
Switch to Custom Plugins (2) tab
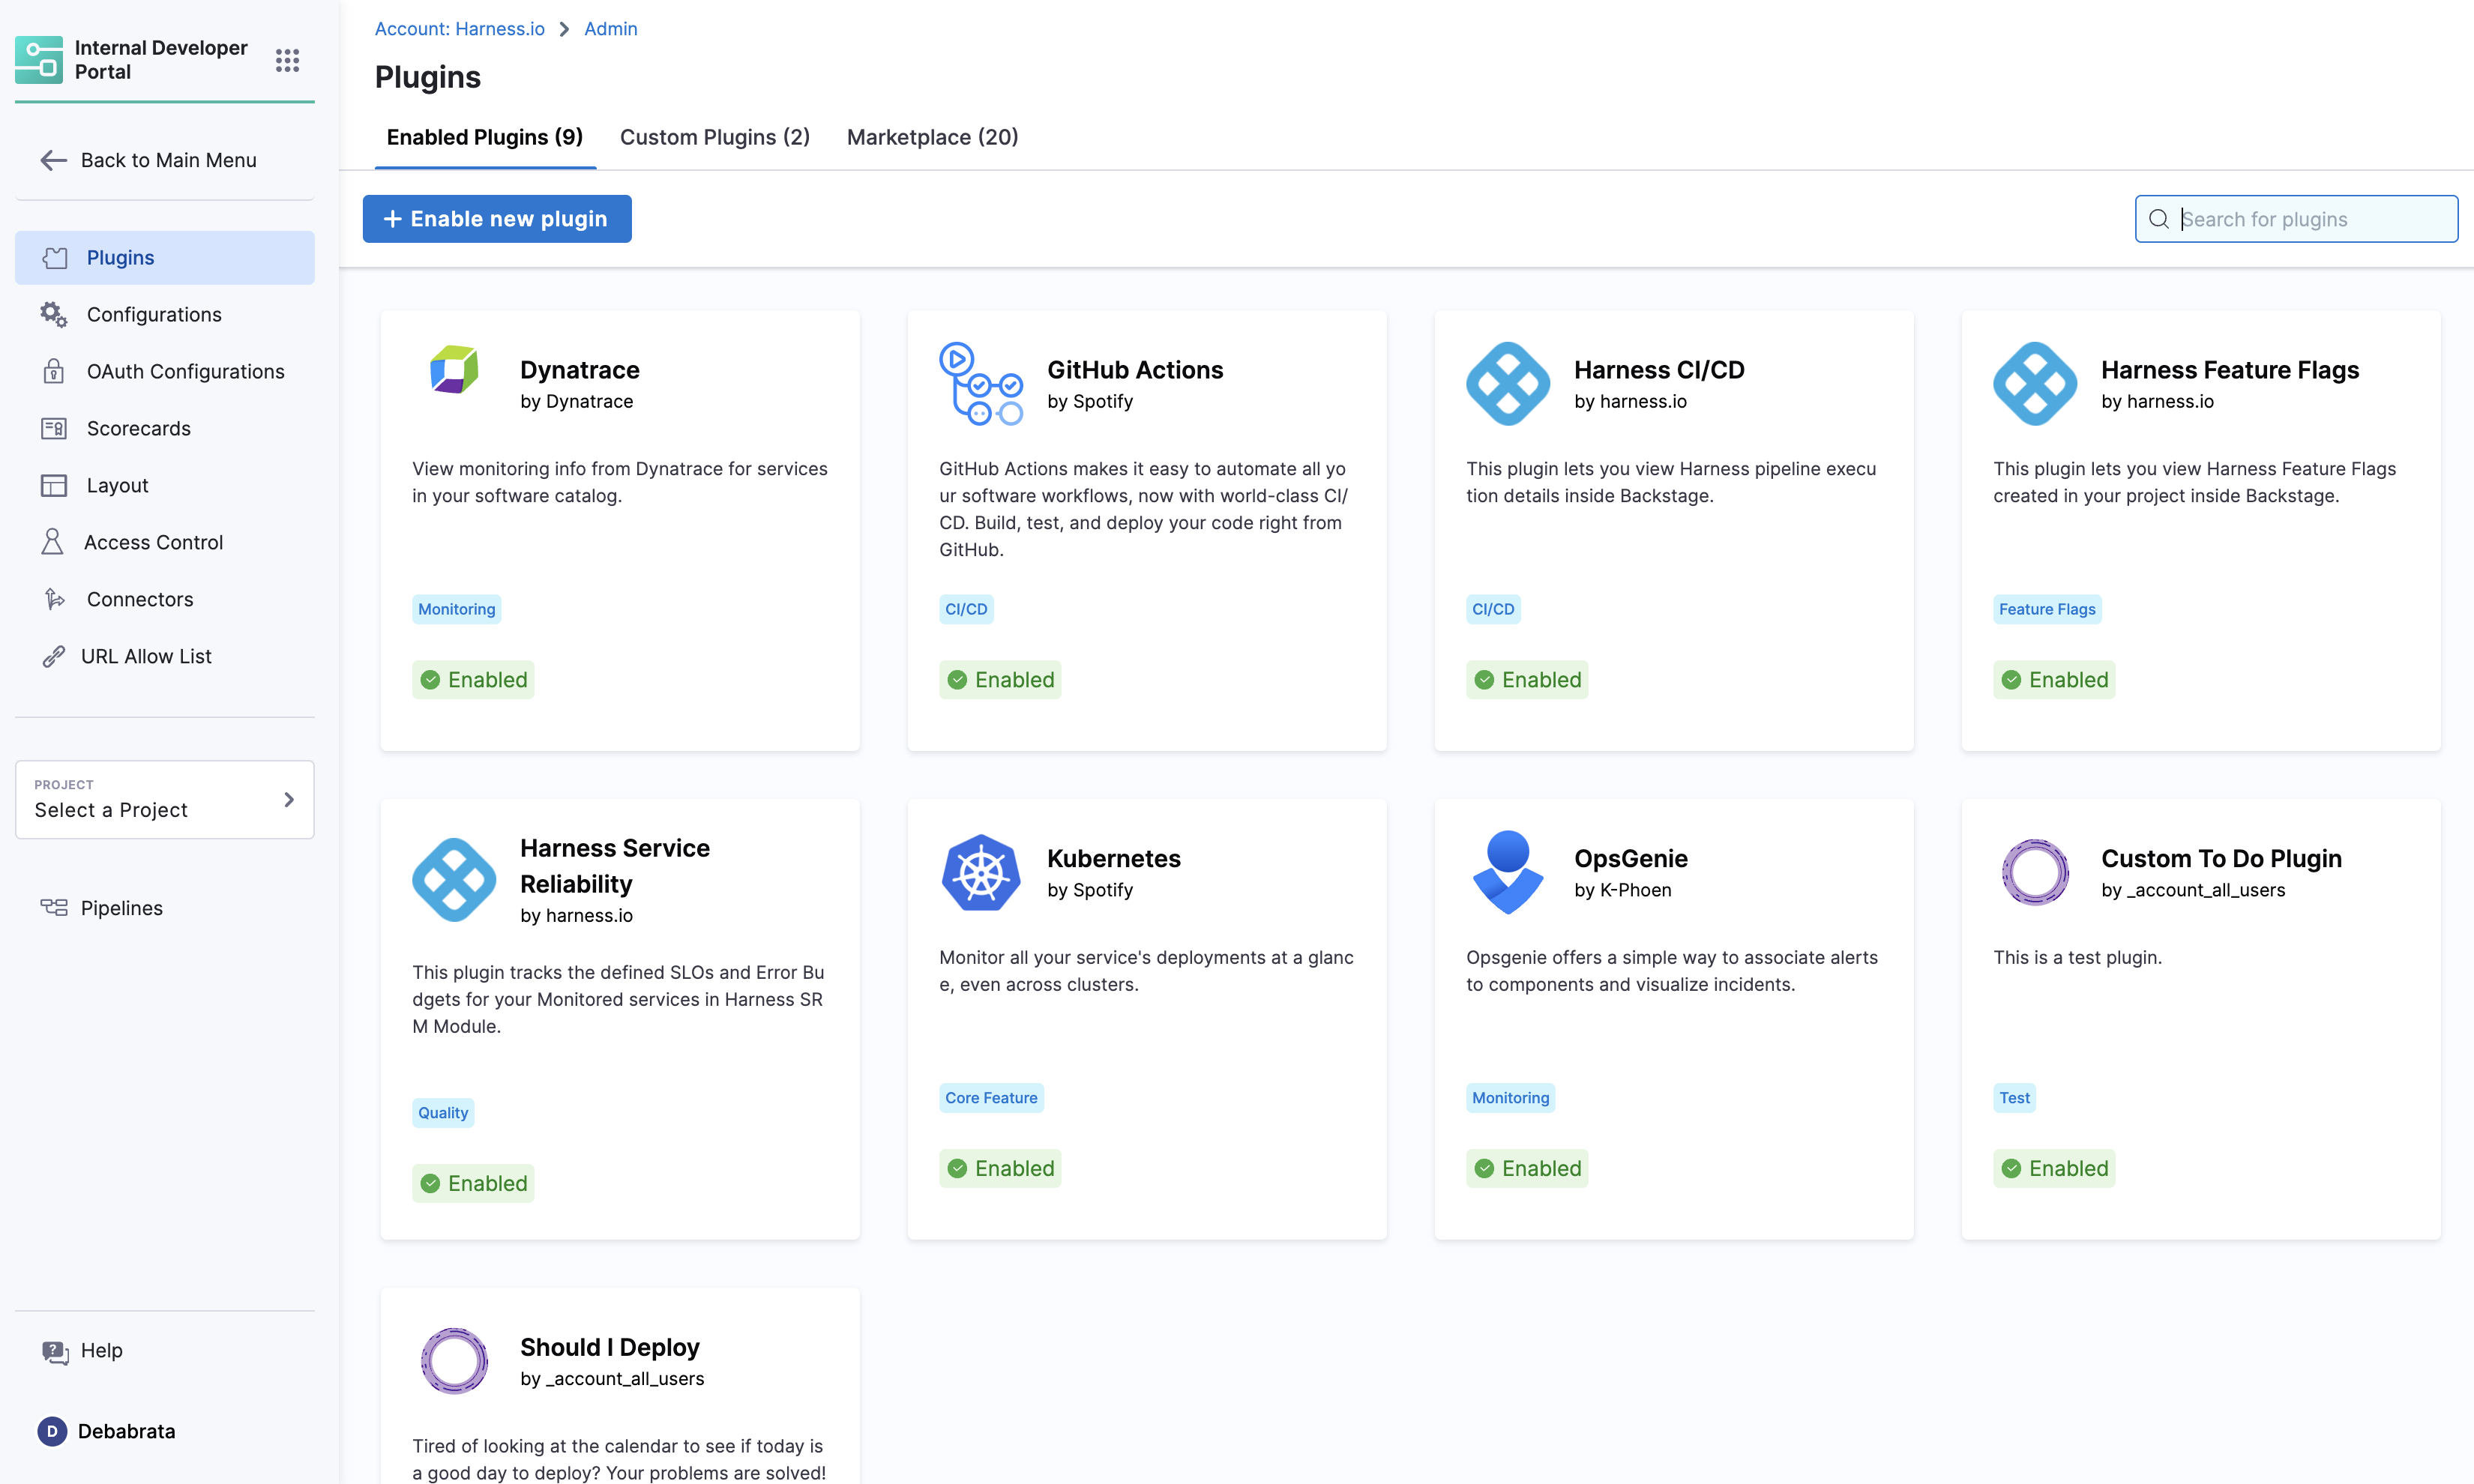coord(714,137)
